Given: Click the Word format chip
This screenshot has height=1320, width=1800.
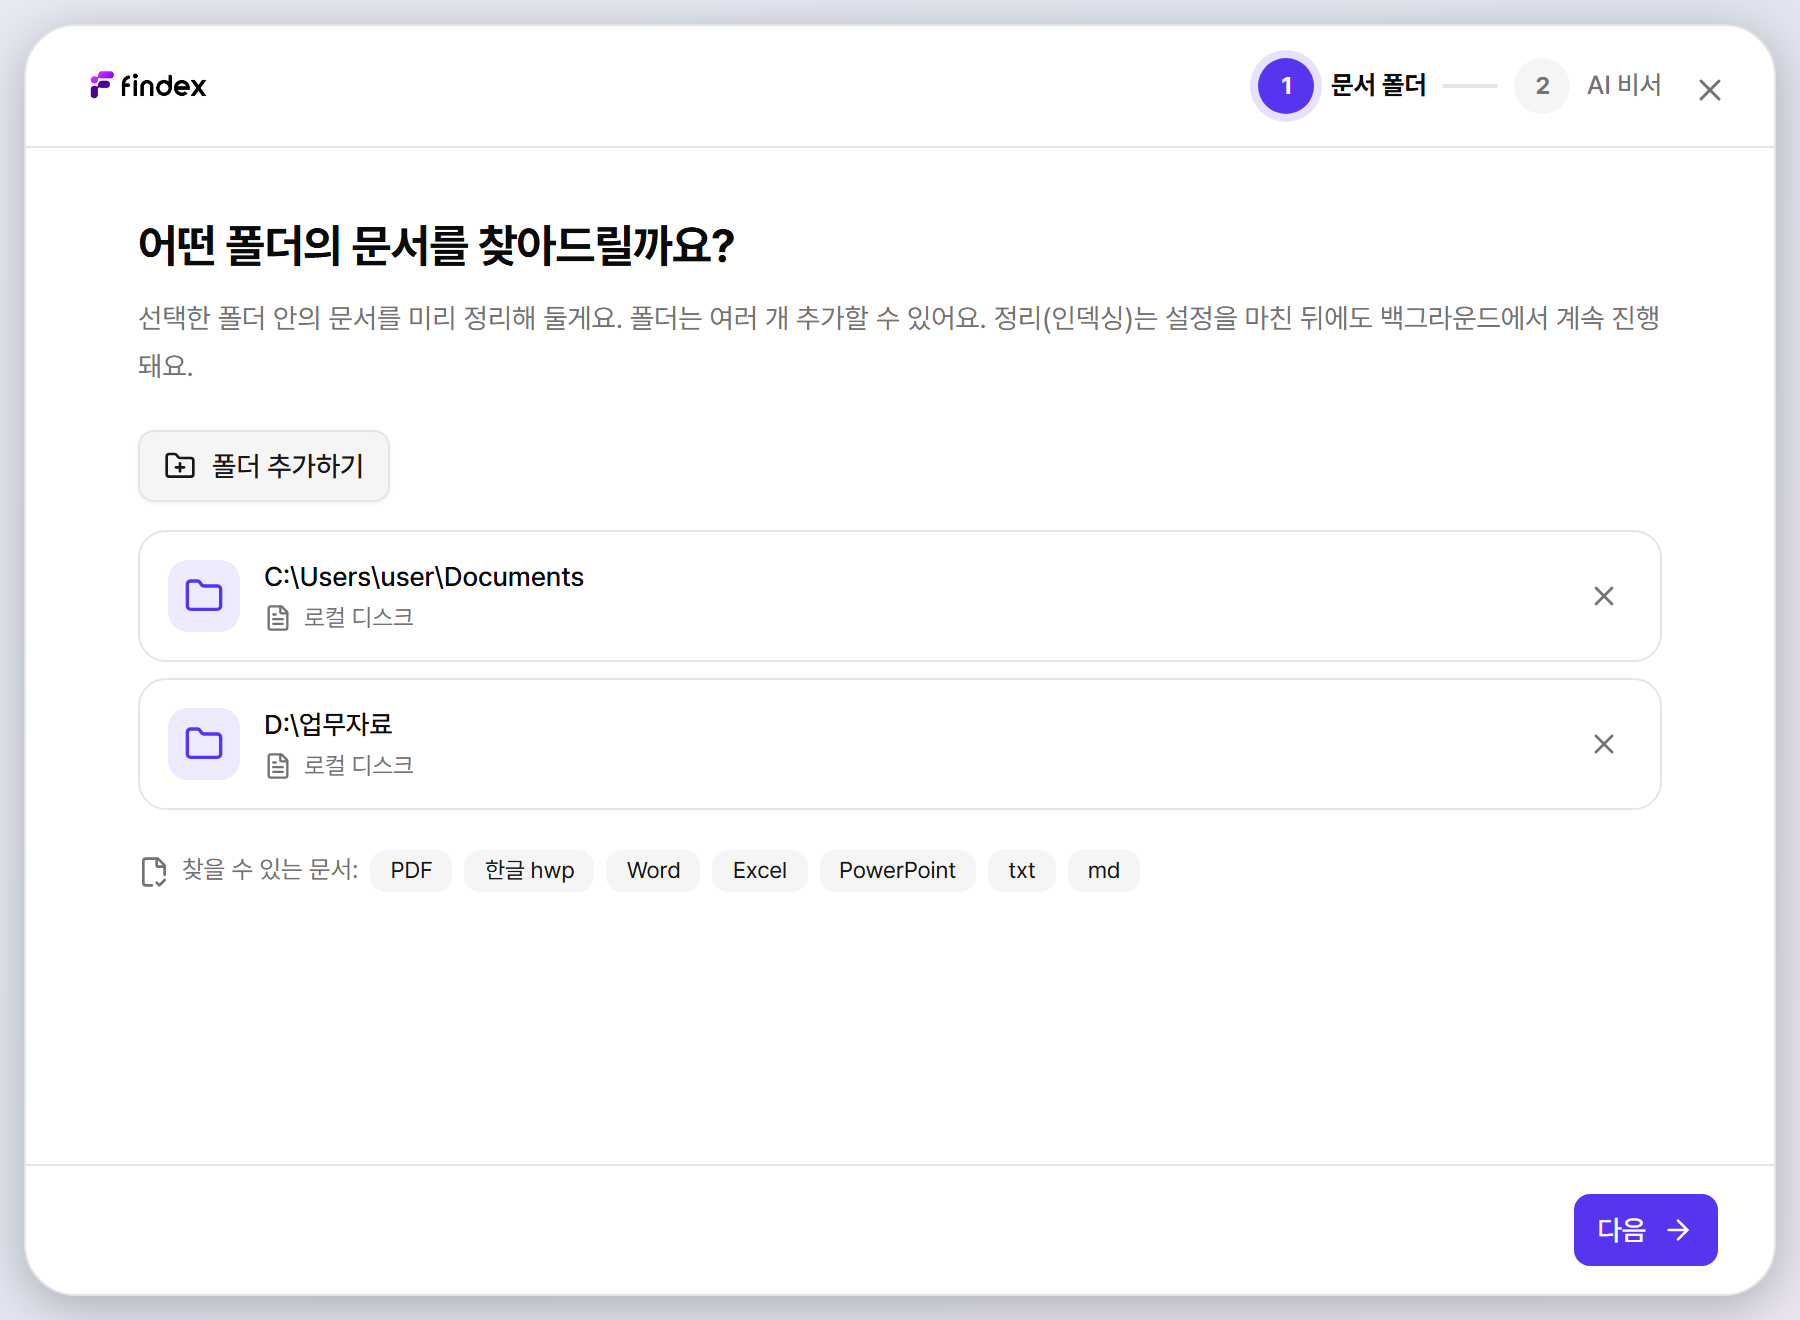Looking at the screenshot, I should [653, 871].
